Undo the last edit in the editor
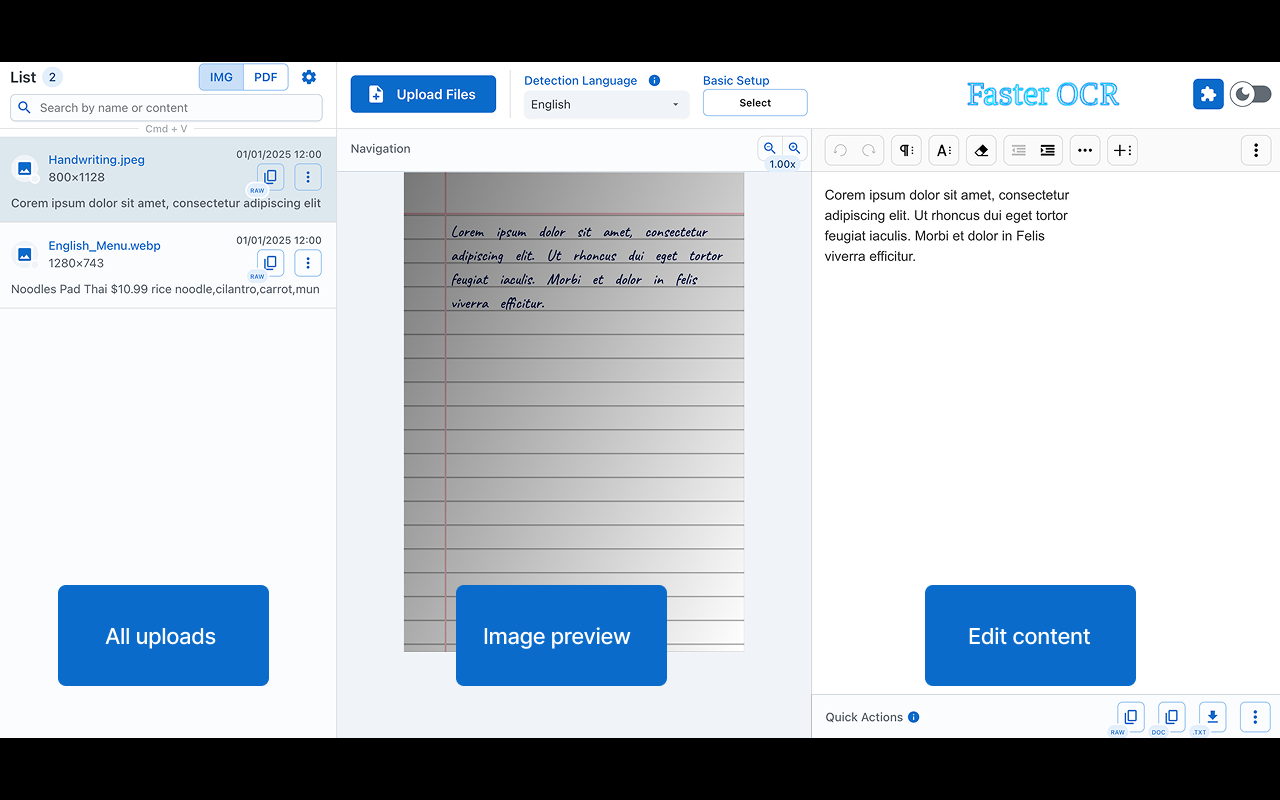 click(838, 150)
